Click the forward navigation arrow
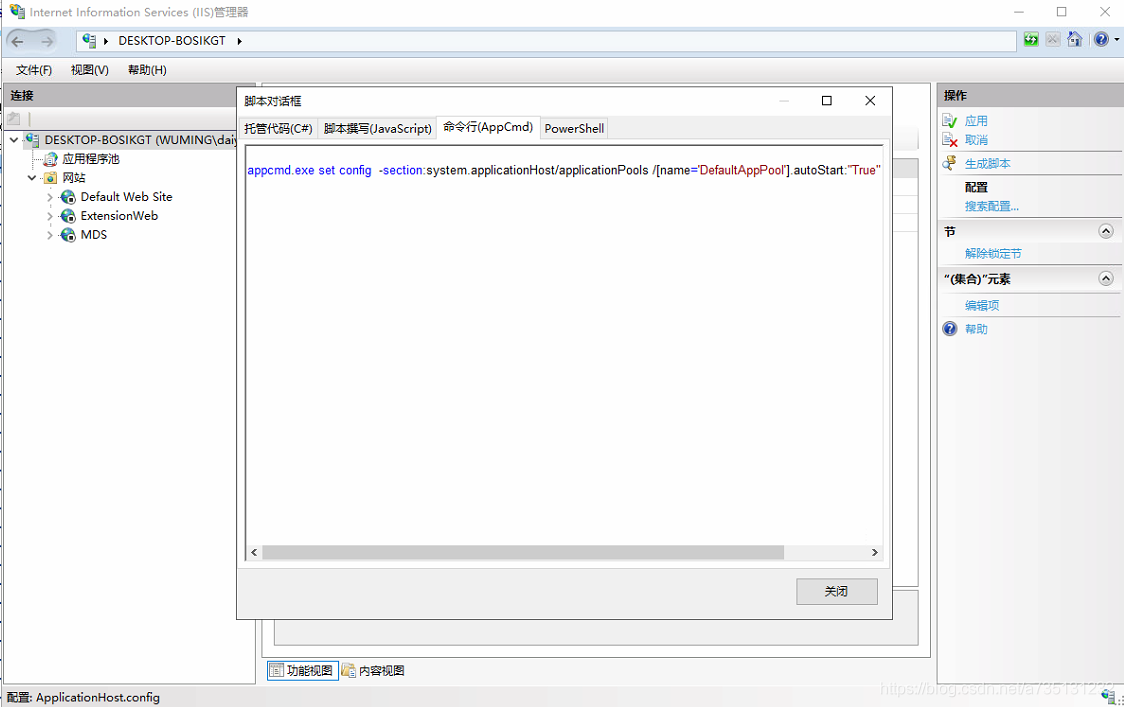Screen dimensions: 1124x707 47,42
